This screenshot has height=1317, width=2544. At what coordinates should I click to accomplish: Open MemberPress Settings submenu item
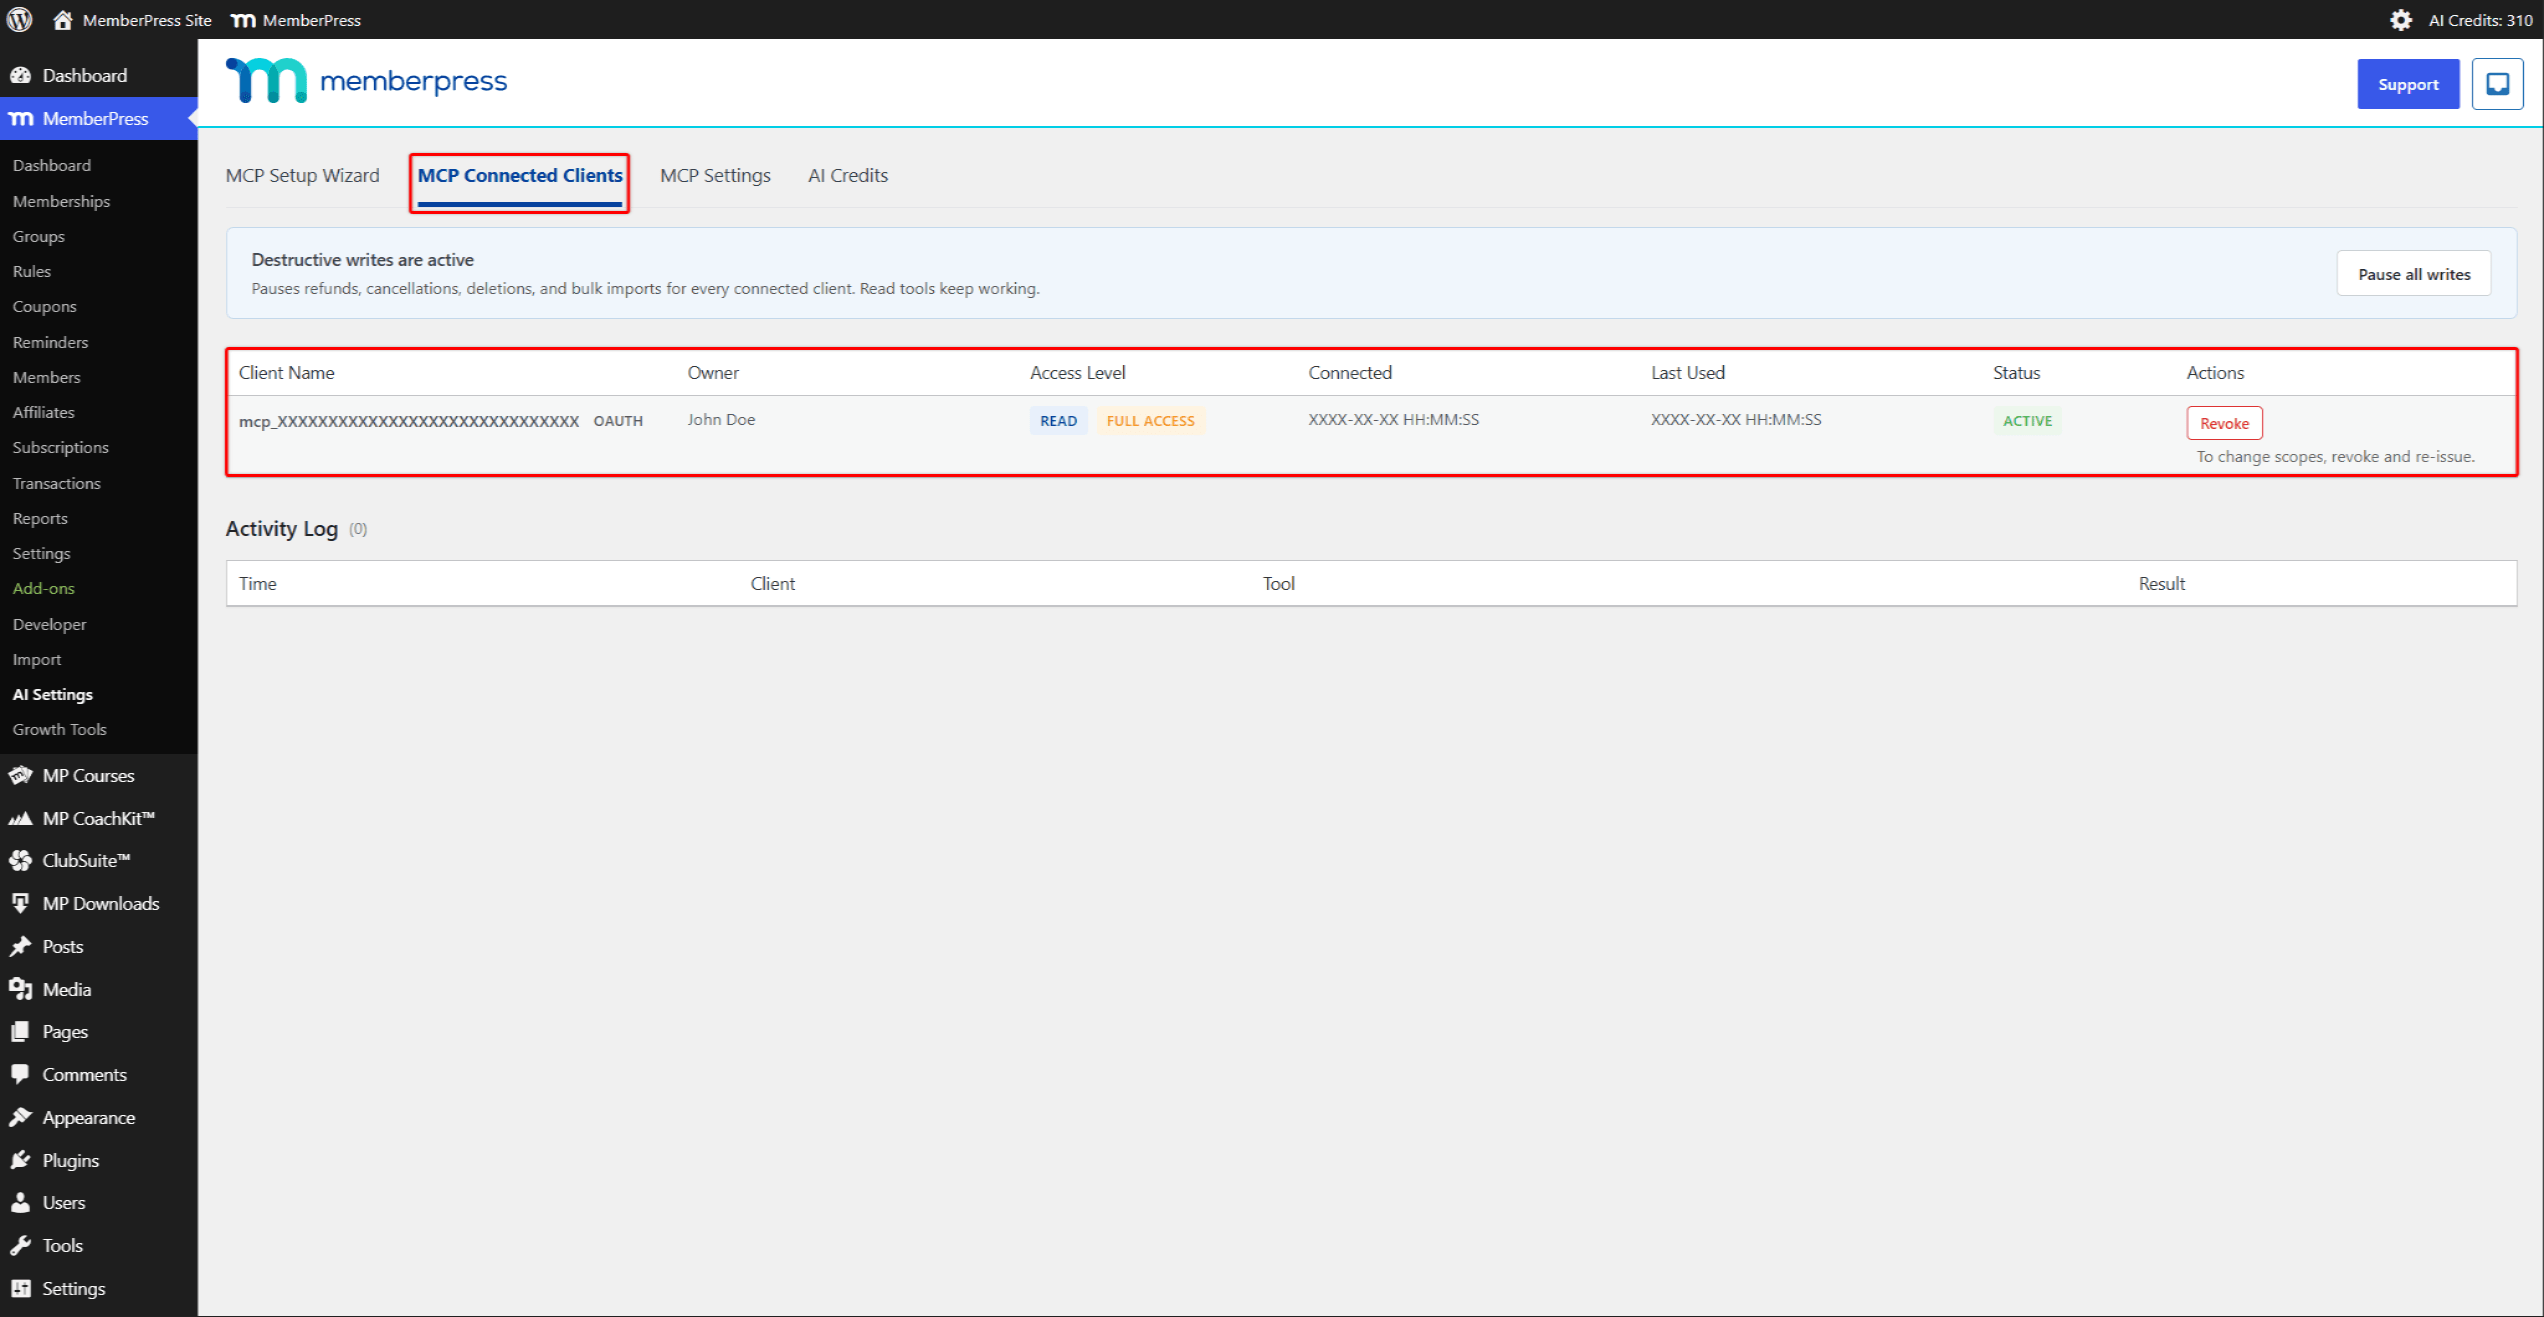tap(41, 553)
